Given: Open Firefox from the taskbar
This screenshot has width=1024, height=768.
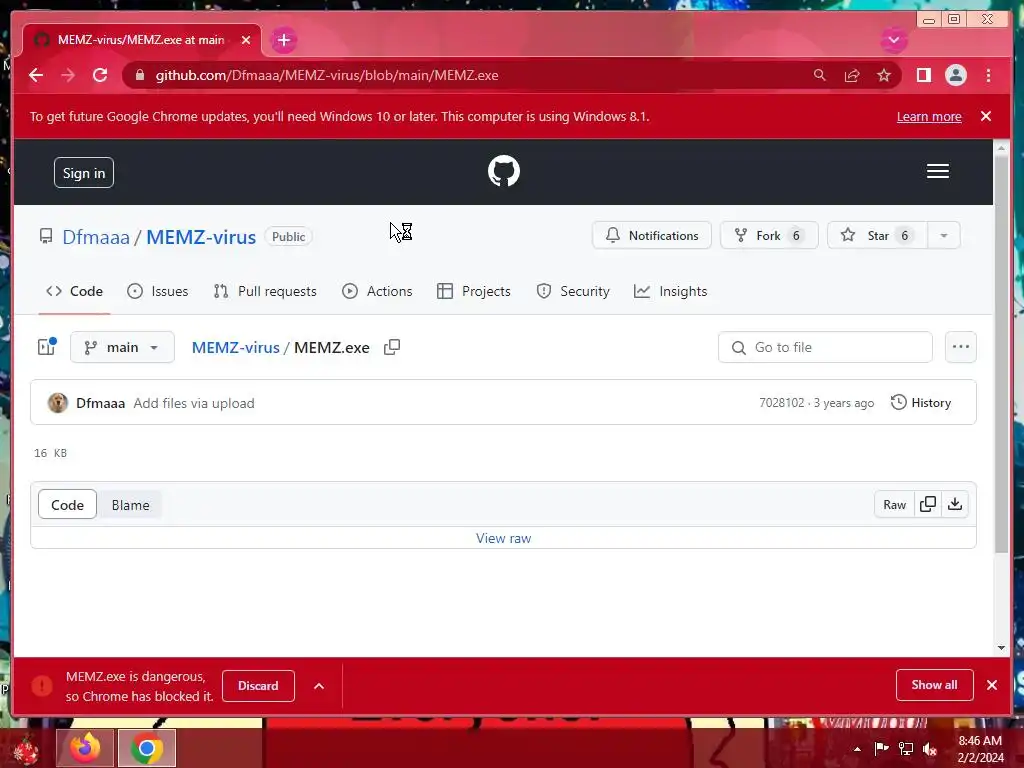Looking at the screenshot, I should [86, 748].
